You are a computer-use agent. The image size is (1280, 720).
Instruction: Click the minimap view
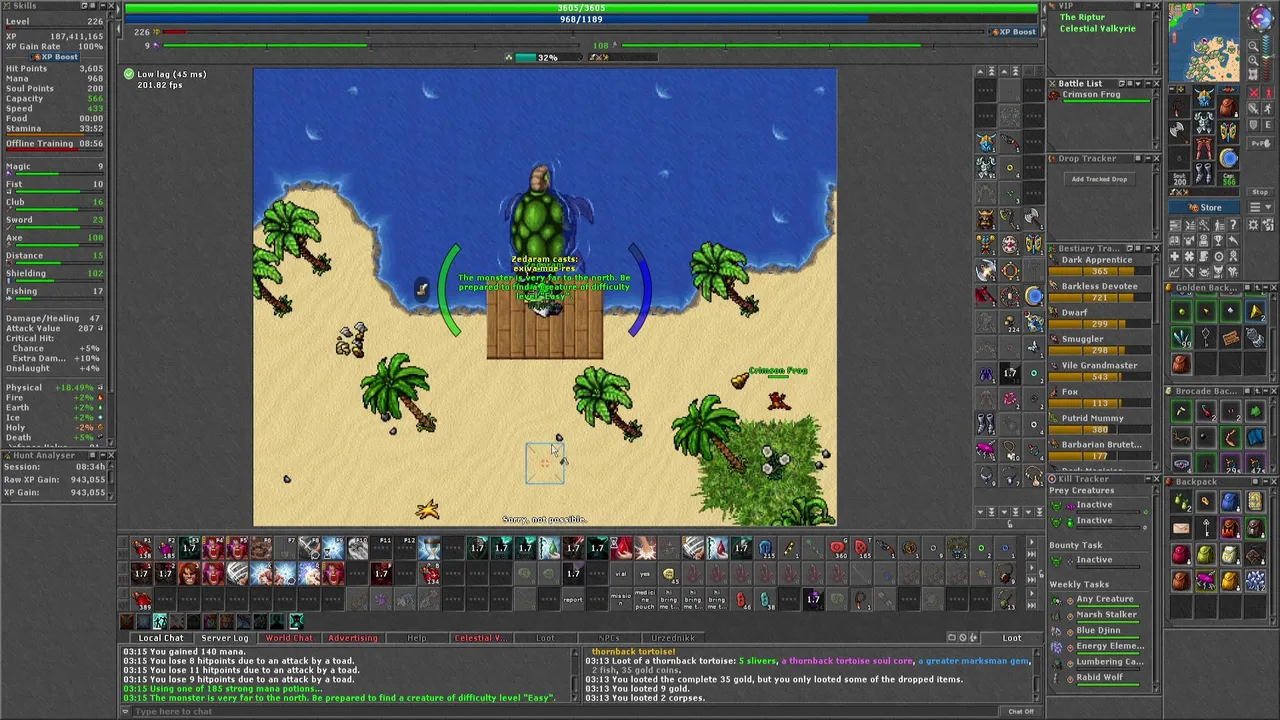tap(1204, 42)
